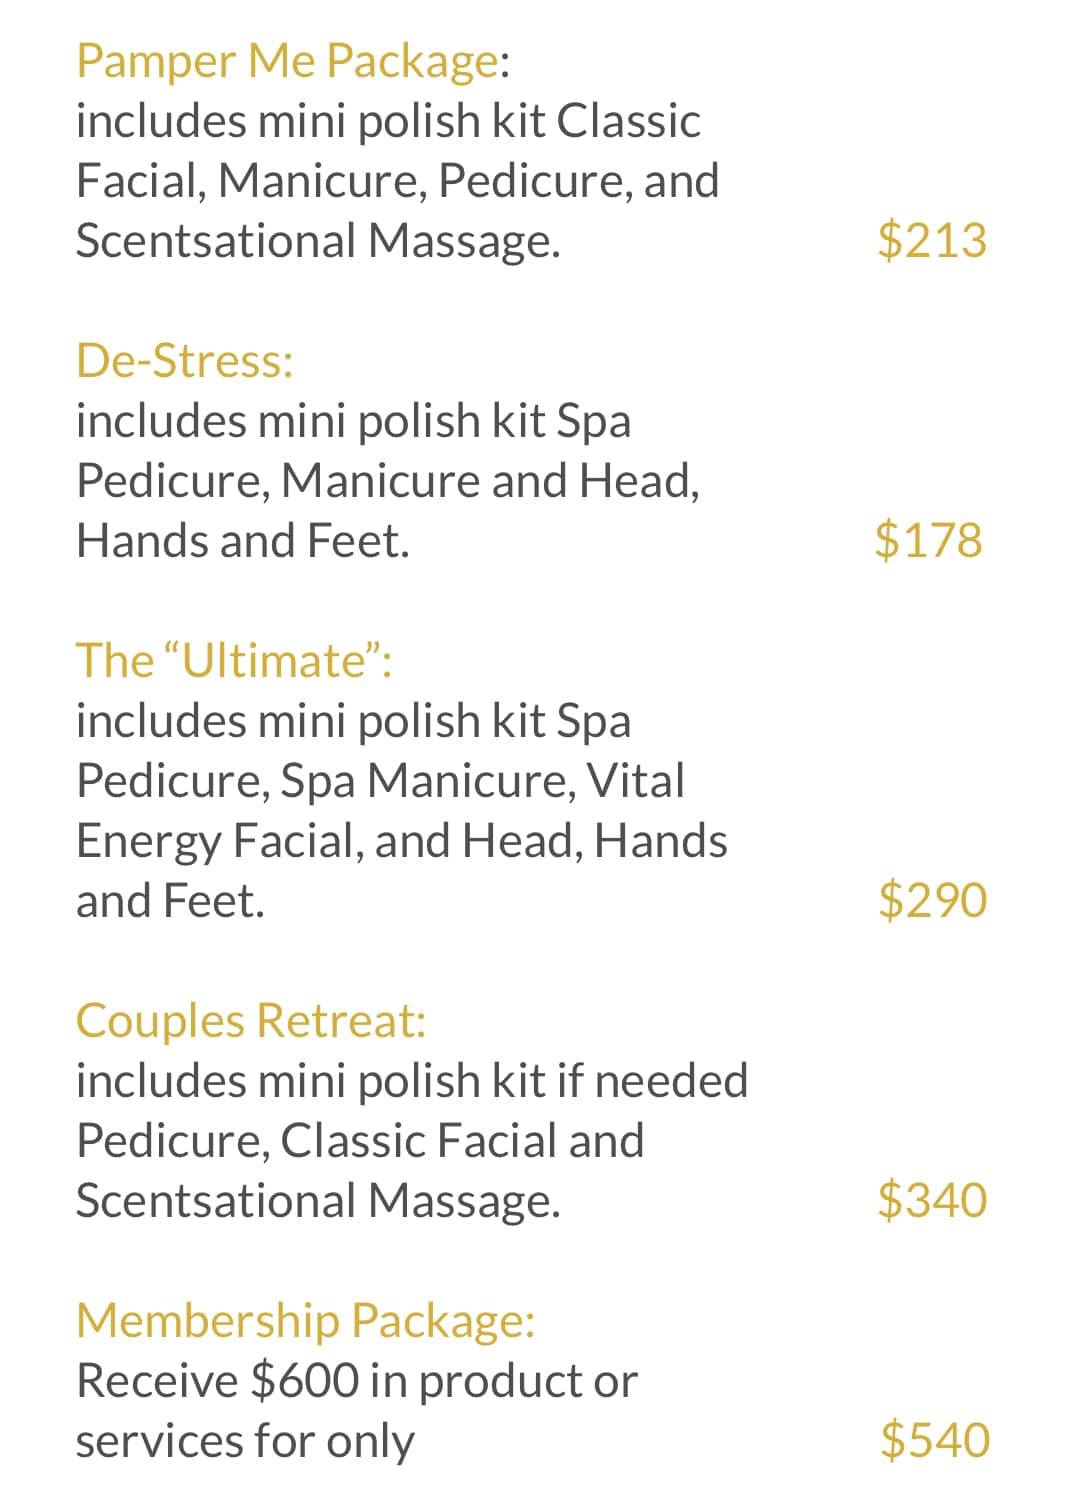This screenshot has width=1092, height=1494.
Task: Open the De-Stress package title
Action: [x=185, y=361]
